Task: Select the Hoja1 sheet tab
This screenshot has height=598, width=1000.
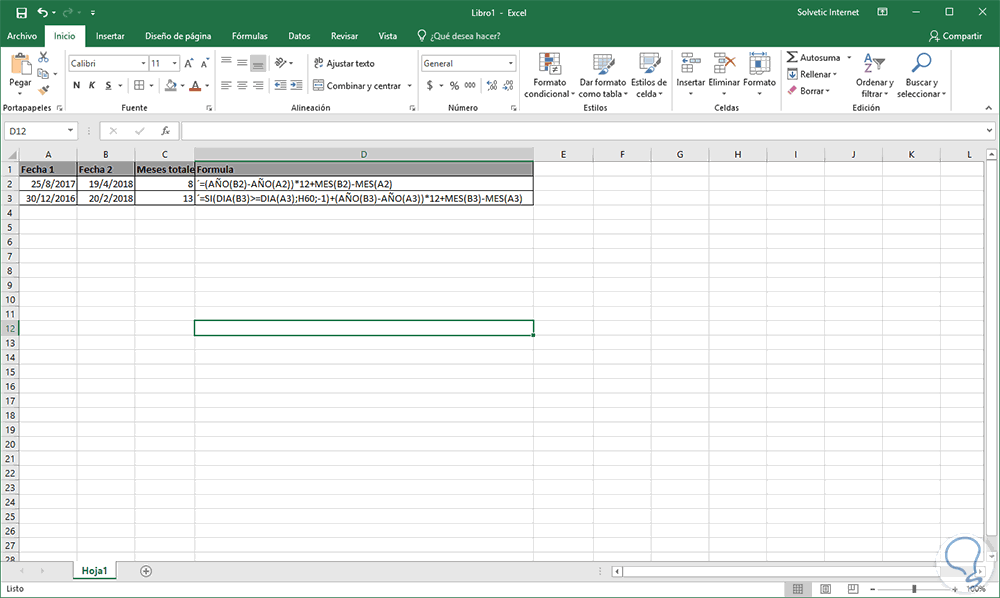Action: (94, 571)
